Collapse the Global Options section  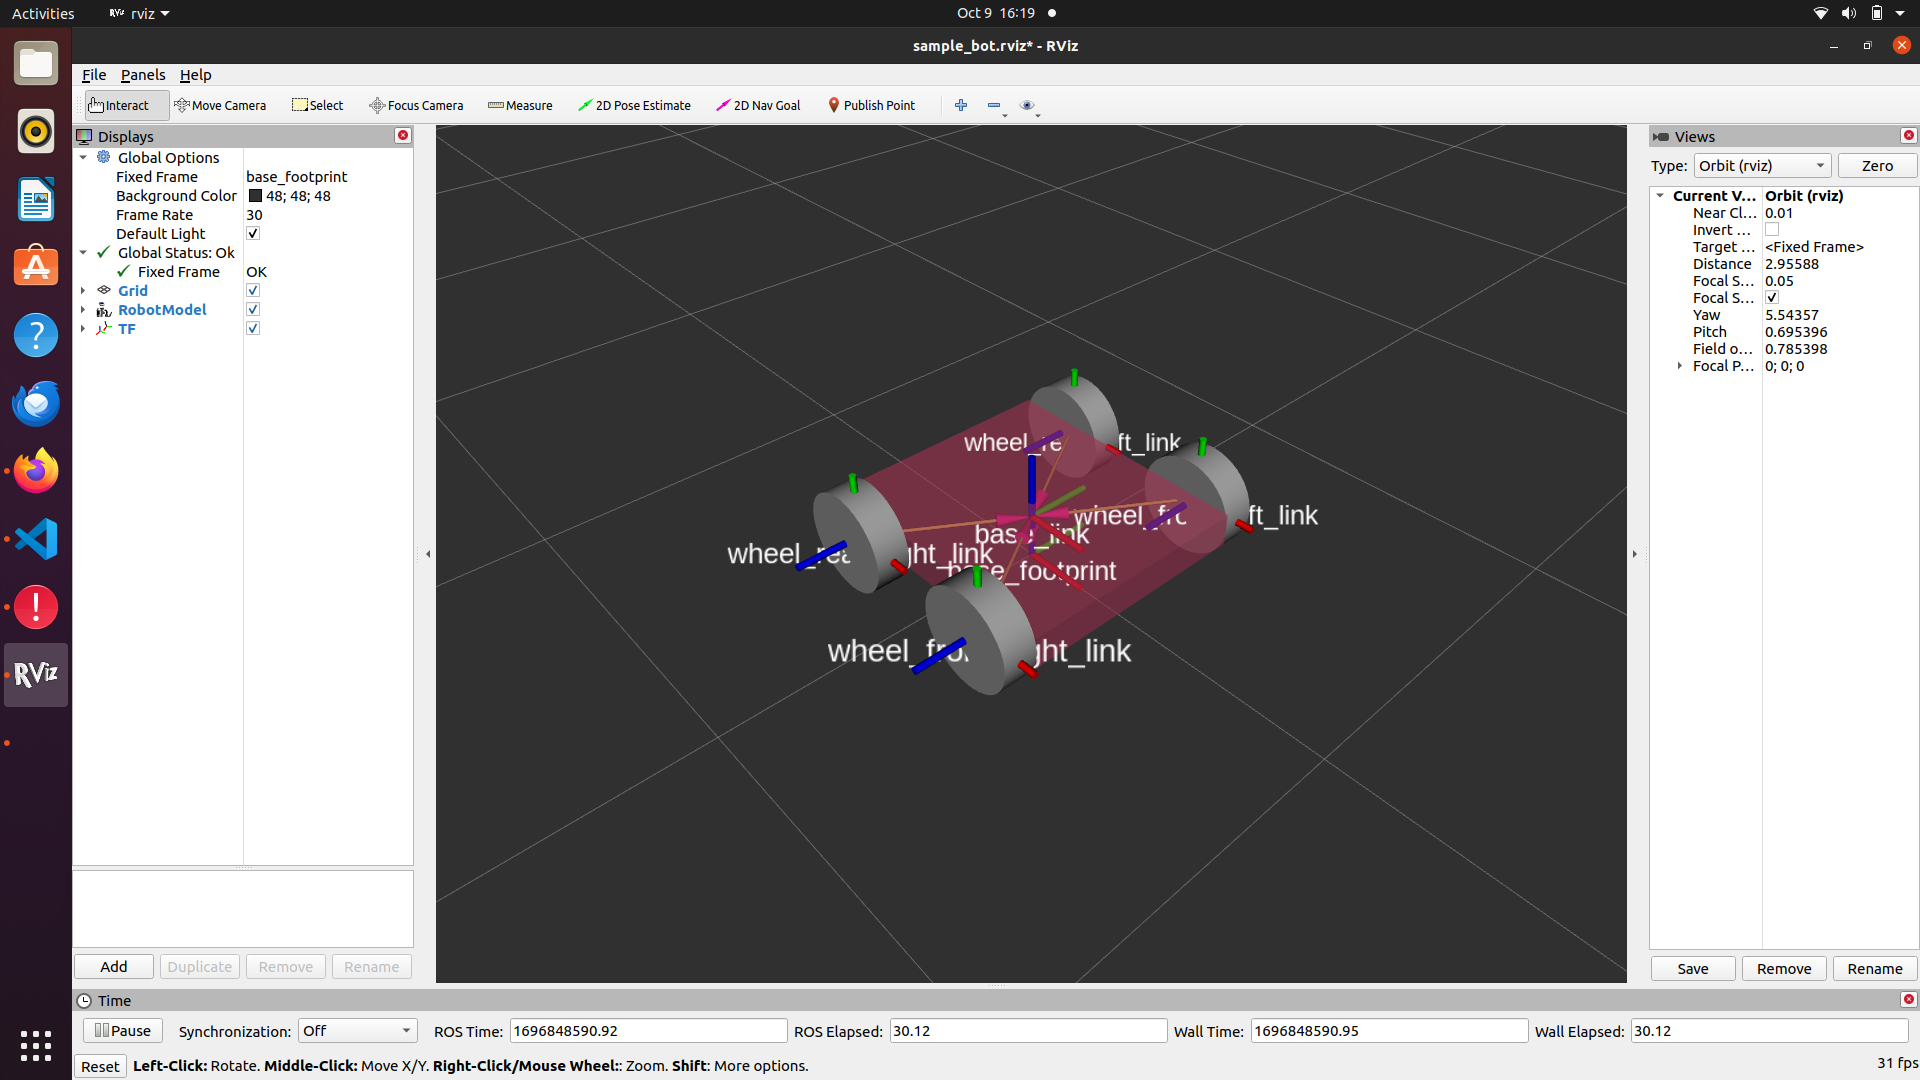(x=83, y=157)
